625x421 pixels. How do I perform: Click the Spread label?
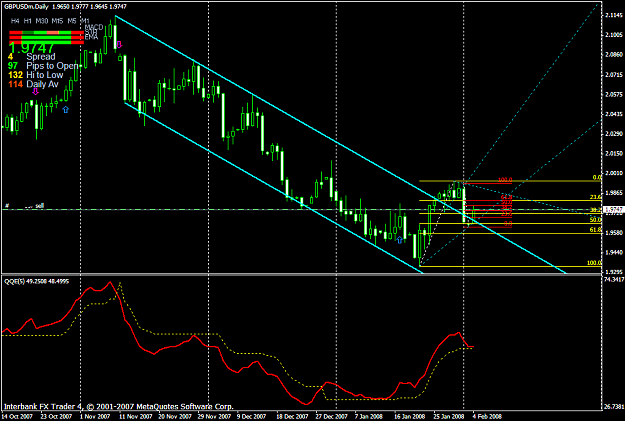point(41,57)
